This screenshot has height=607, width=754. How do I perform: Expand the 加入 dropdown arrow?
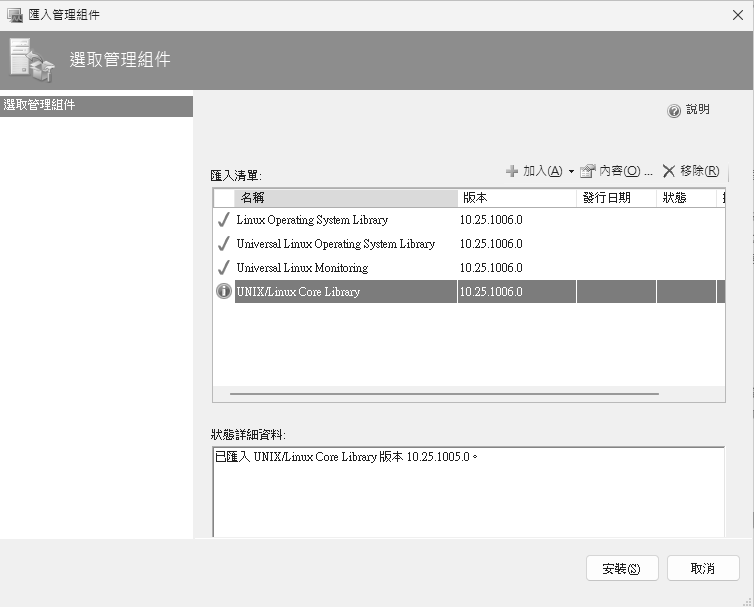point(571,171)
